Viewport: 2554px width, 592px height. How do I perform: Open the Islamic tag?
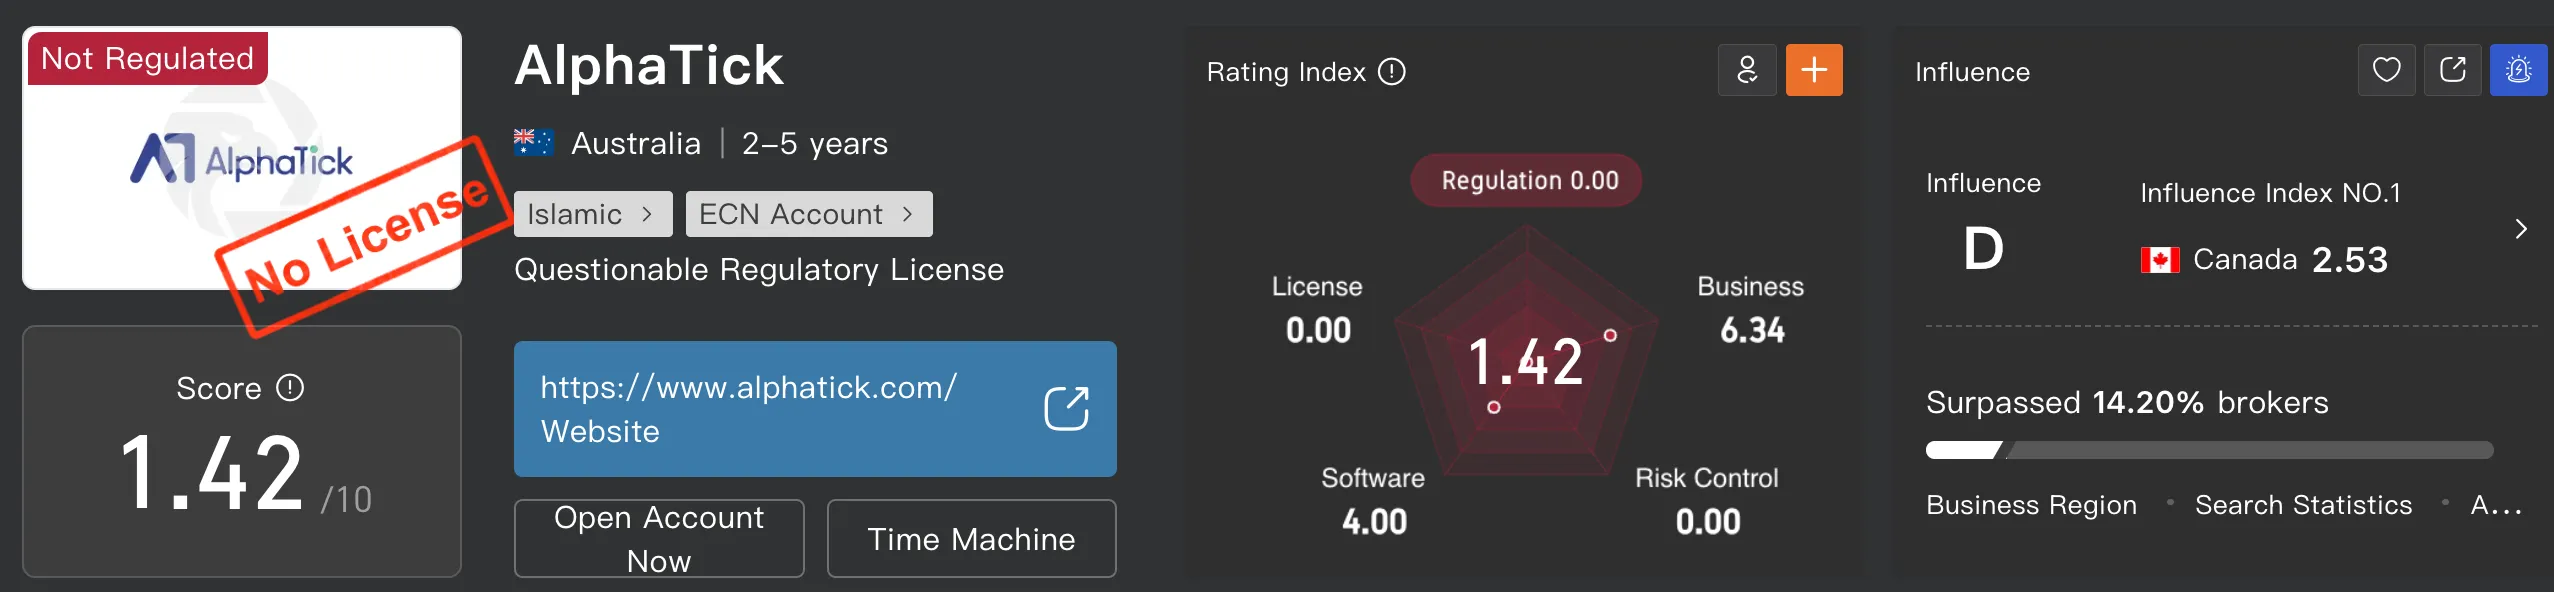[x=593, y=214]
